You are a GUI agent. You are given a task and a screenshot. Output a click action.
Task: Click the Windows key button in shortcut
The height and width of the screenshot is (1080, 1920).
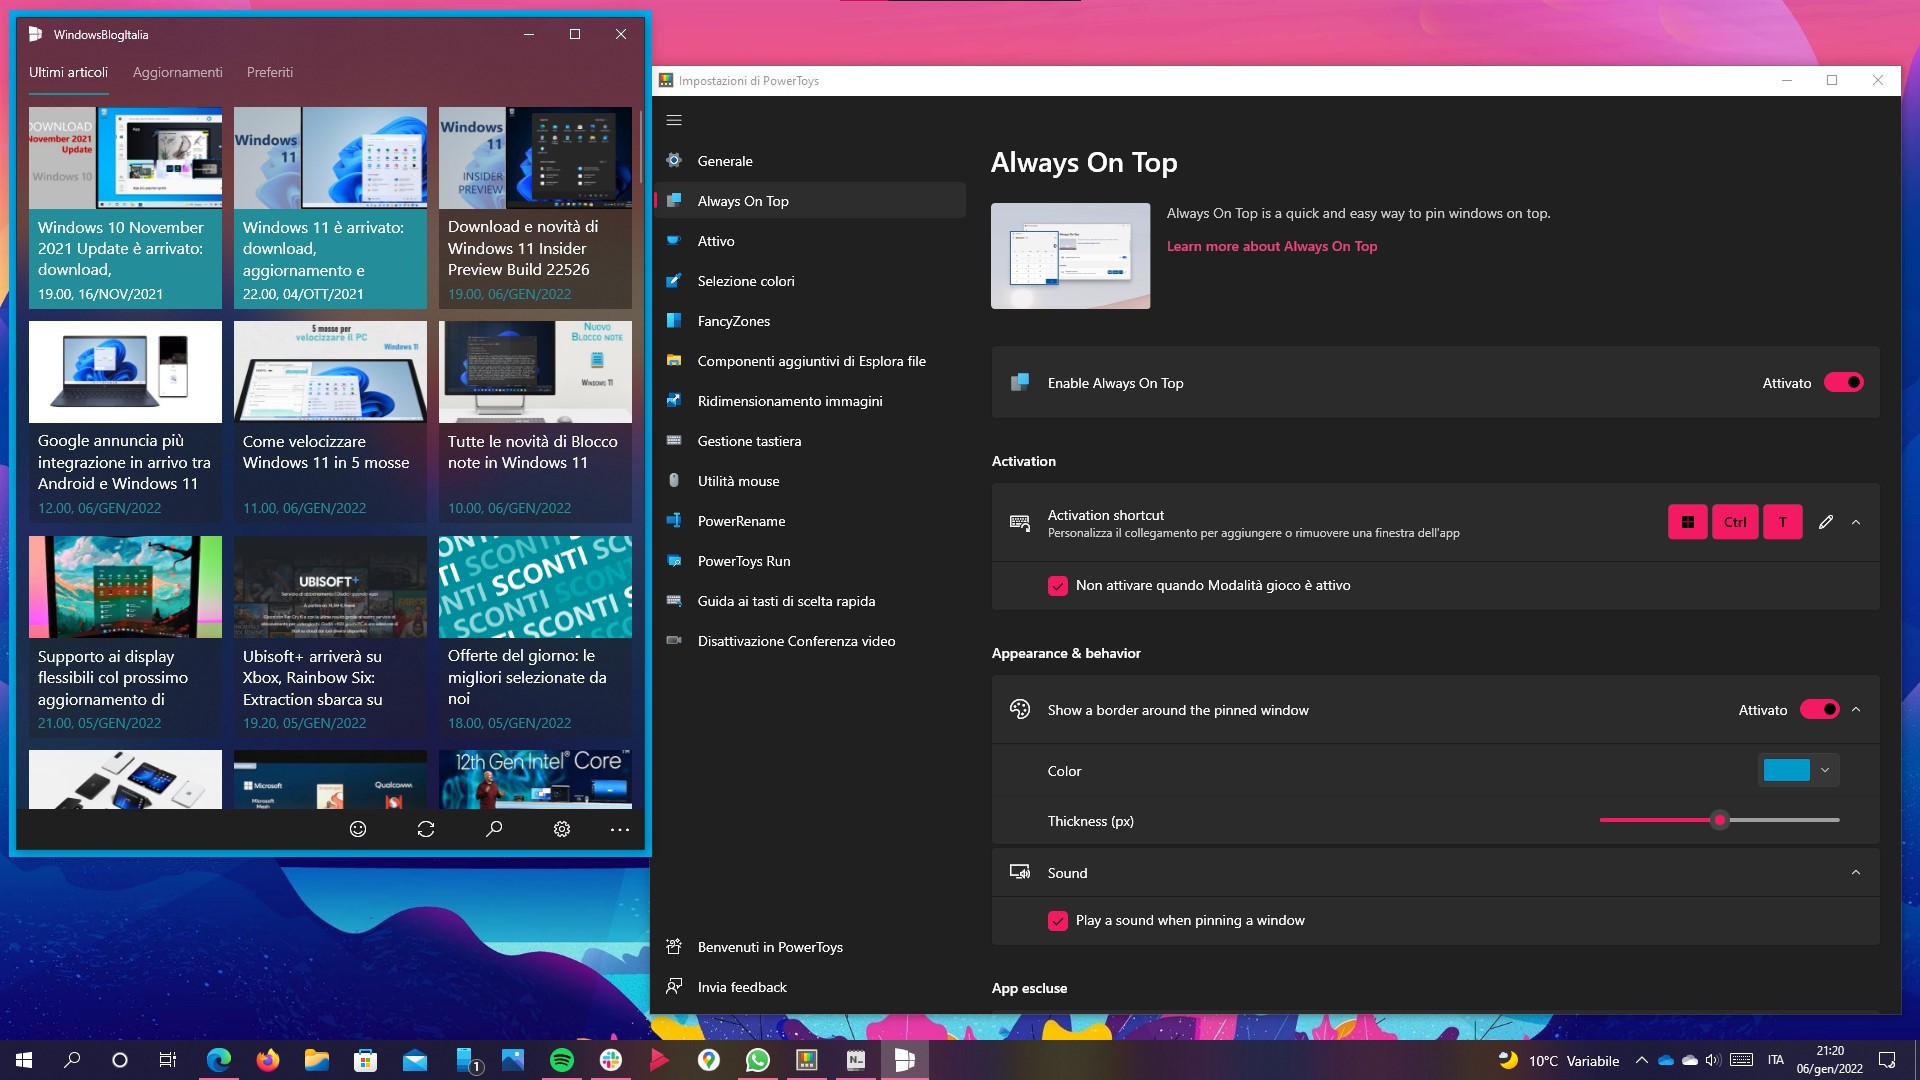tap(1688, 522)
